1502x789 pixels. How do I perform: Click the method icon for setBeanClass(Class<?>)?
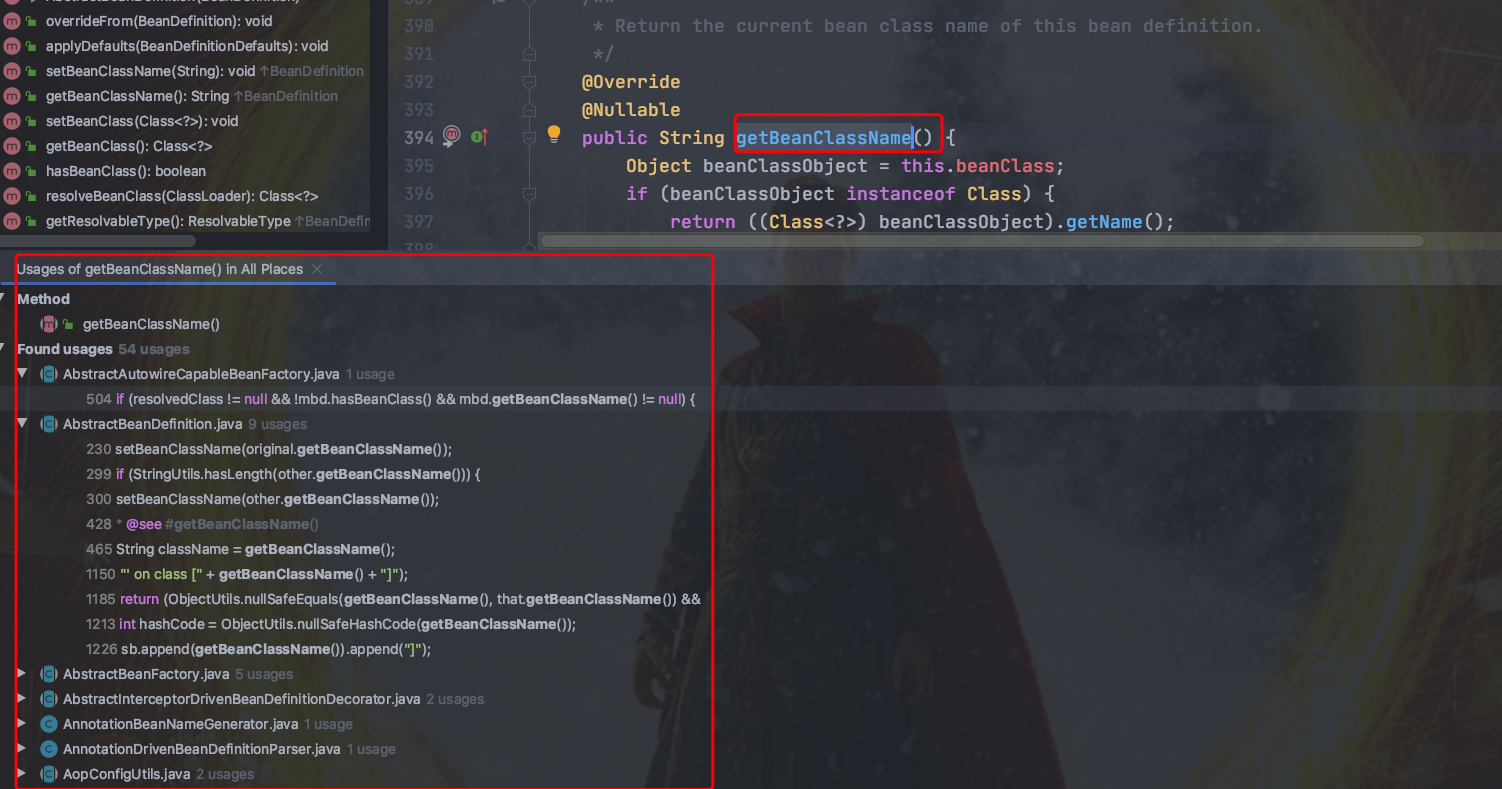coord(10,121)
